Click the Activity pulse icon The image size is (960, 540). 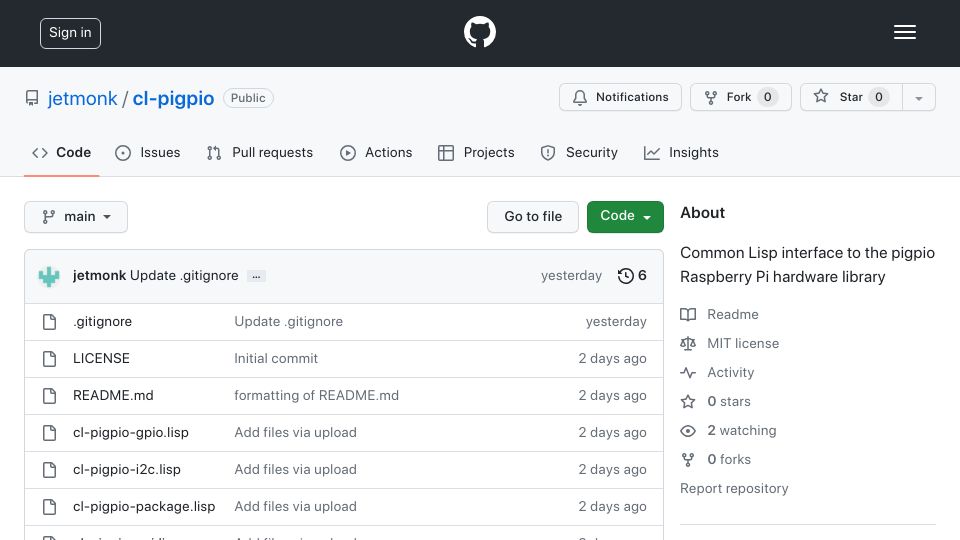(688, 372)
